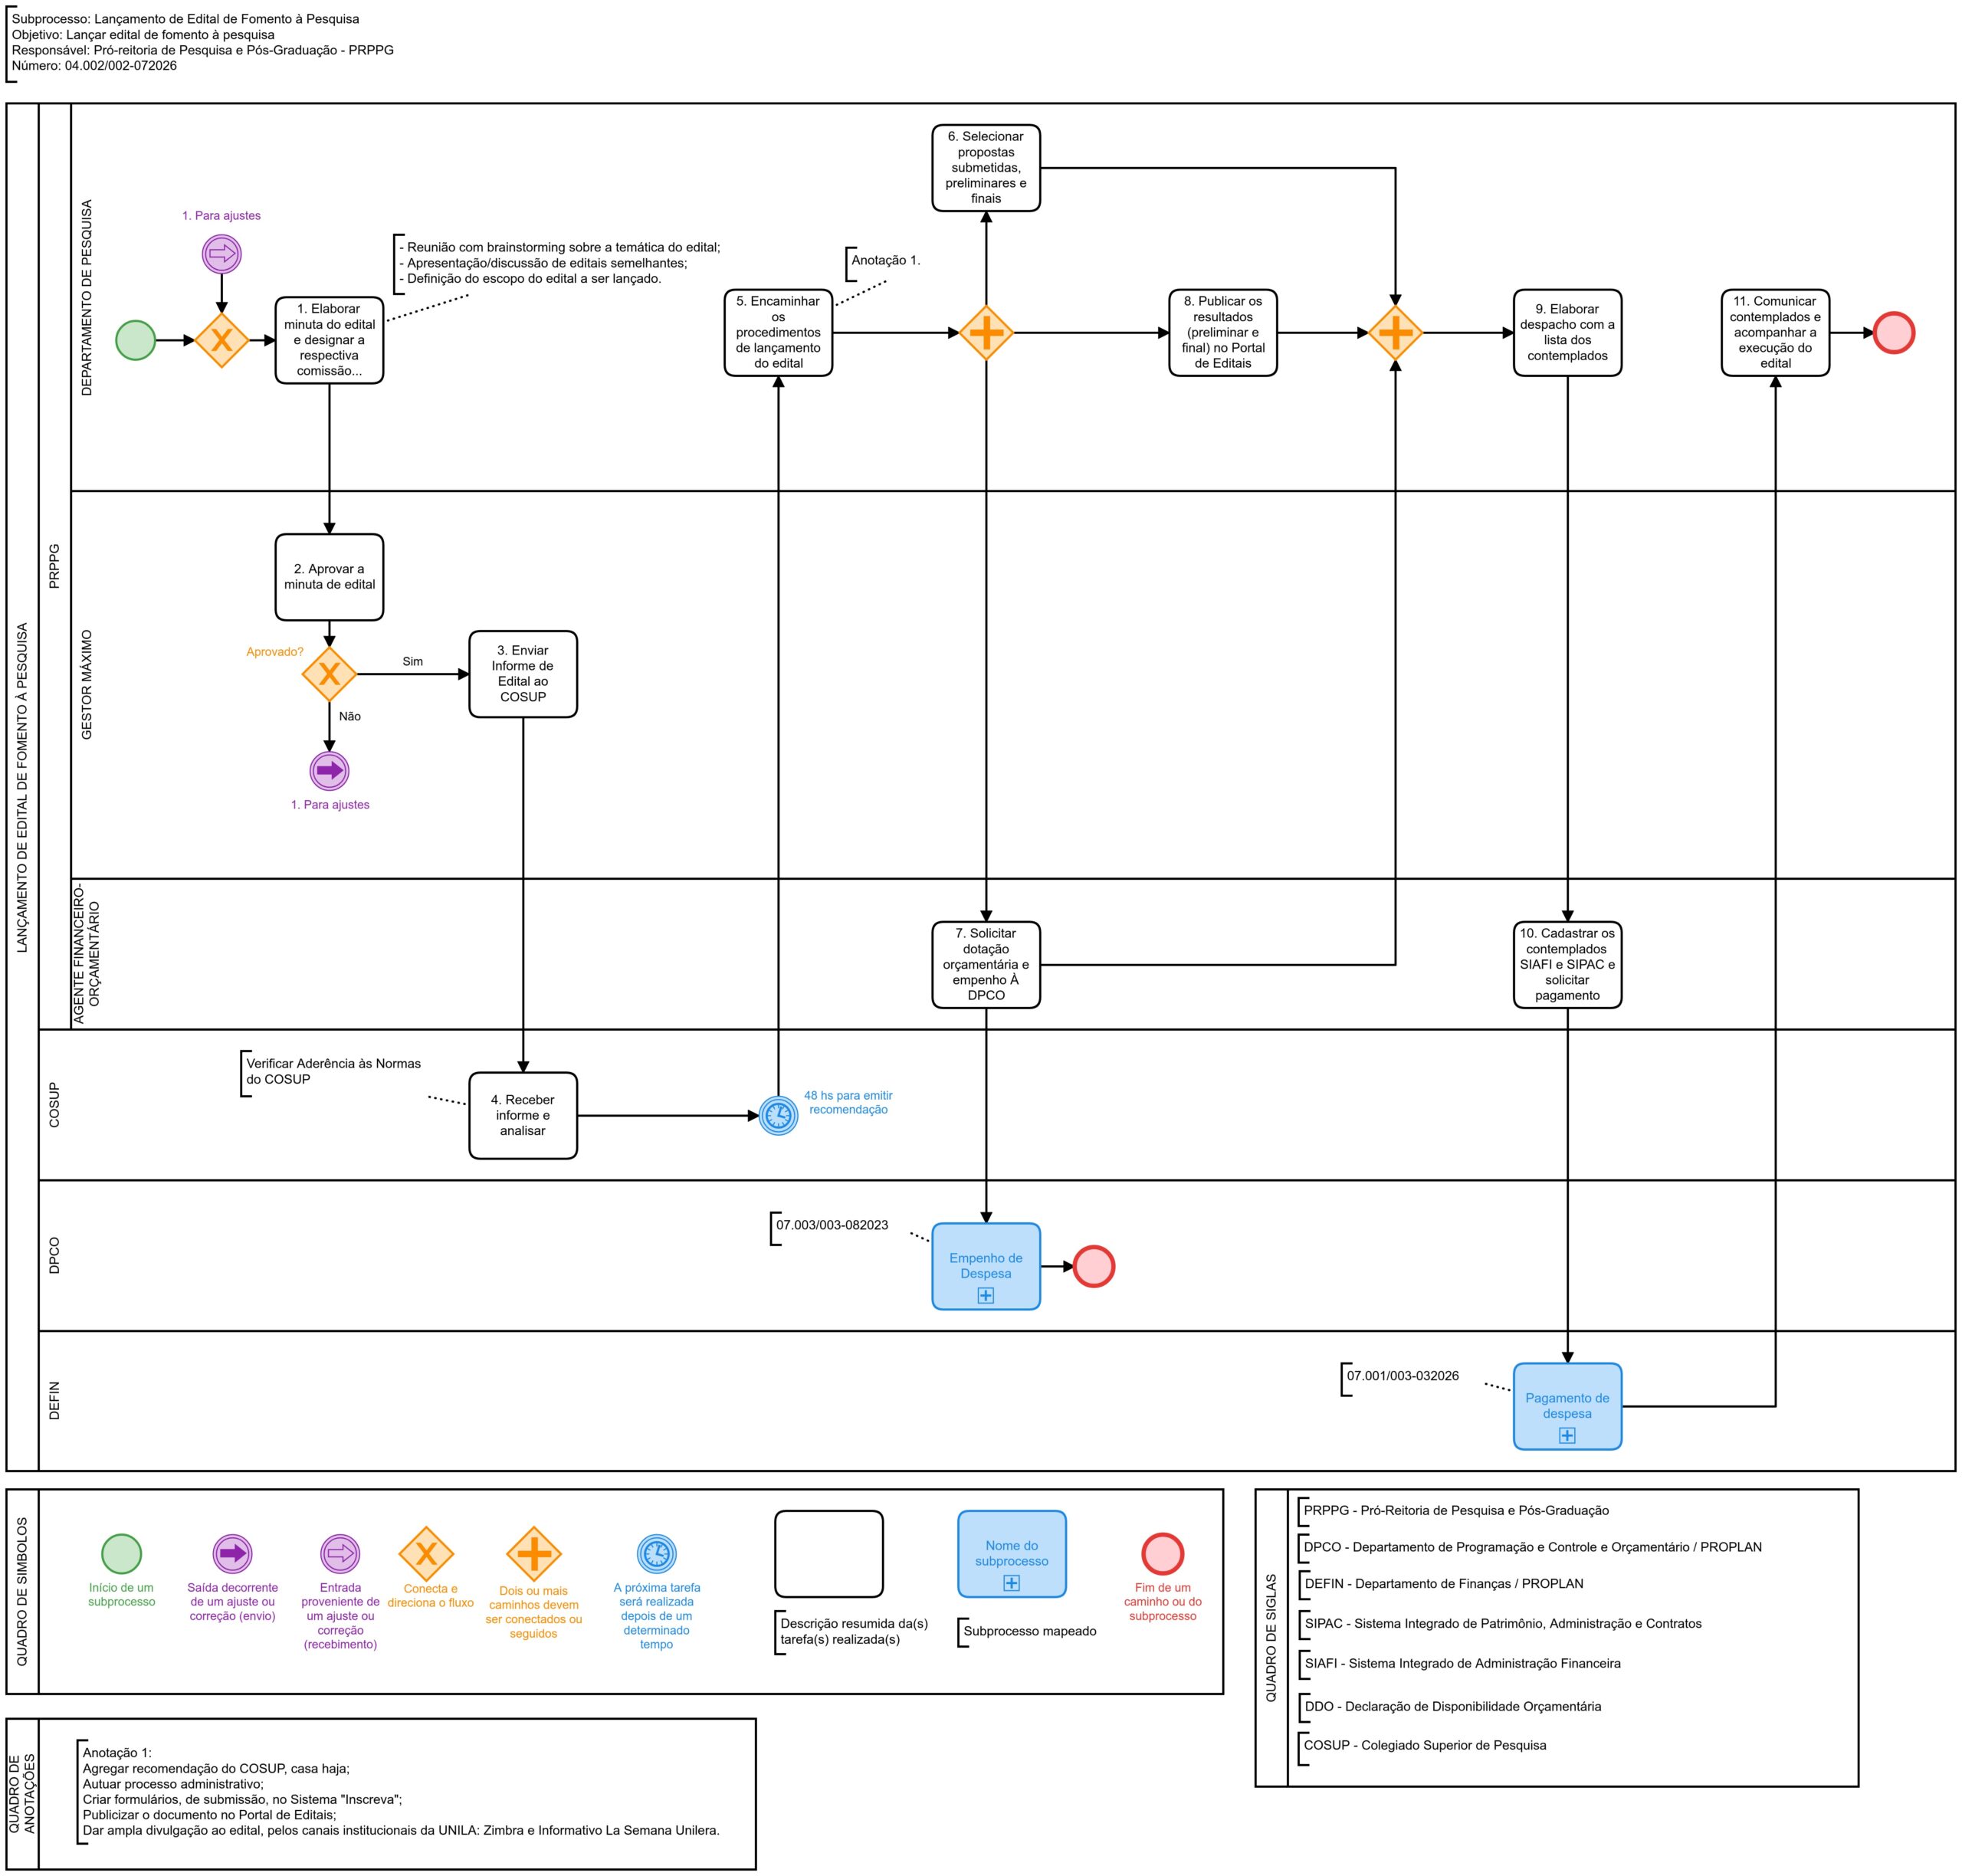The image size is (1962, 1876).
Task: Expand the 'Nome do subprocesso' legend plus marker
Action: click(x=1012, y=1582)
